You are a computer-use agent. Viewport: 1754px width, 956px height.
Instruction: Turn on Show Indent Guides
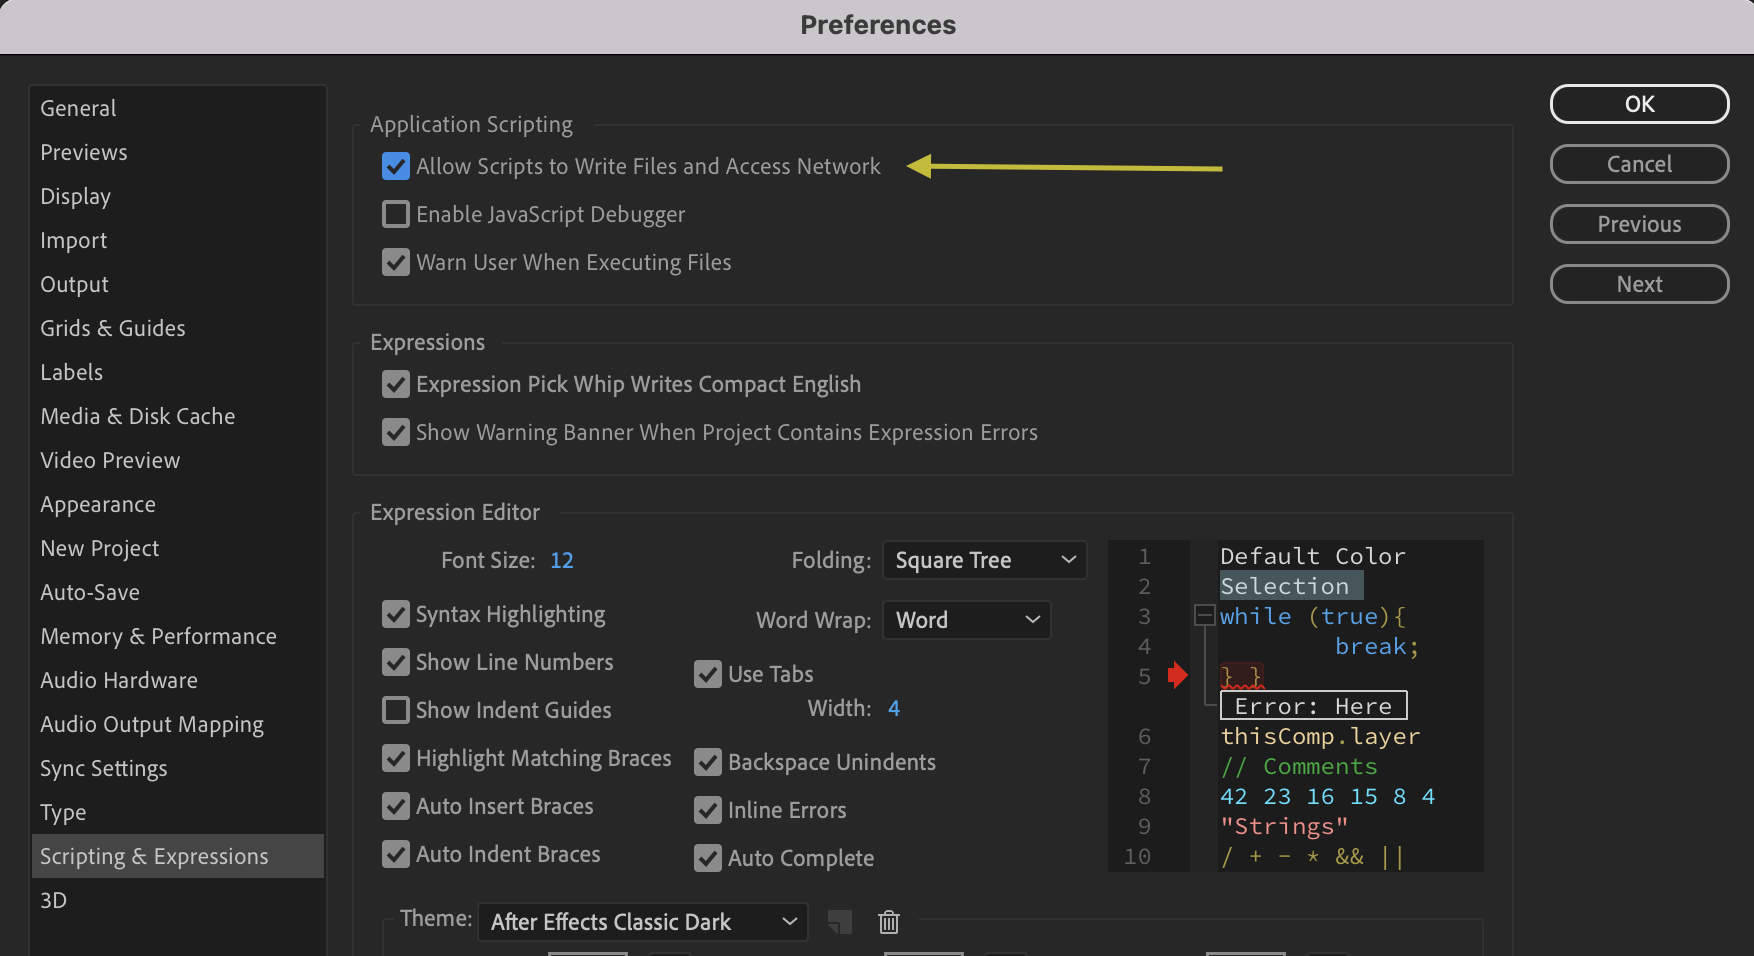tap(396, 710)
